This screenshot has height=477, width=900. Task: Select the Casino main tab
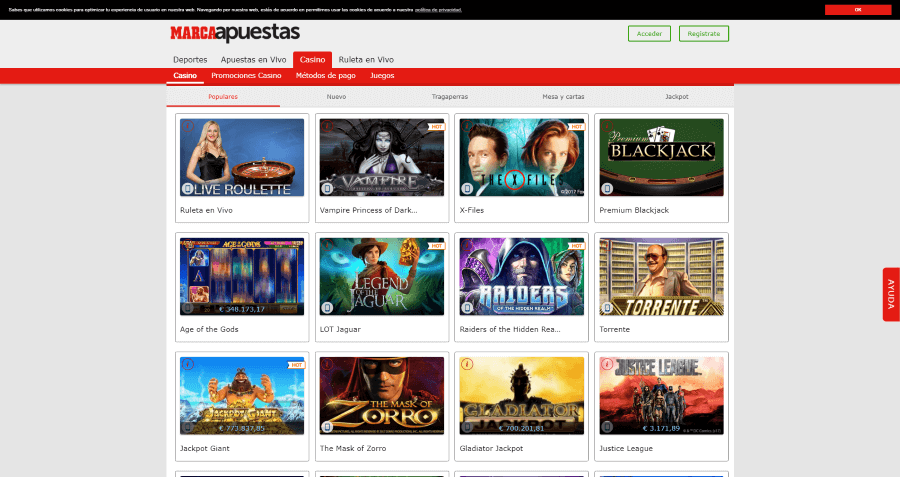pos(312,60)
